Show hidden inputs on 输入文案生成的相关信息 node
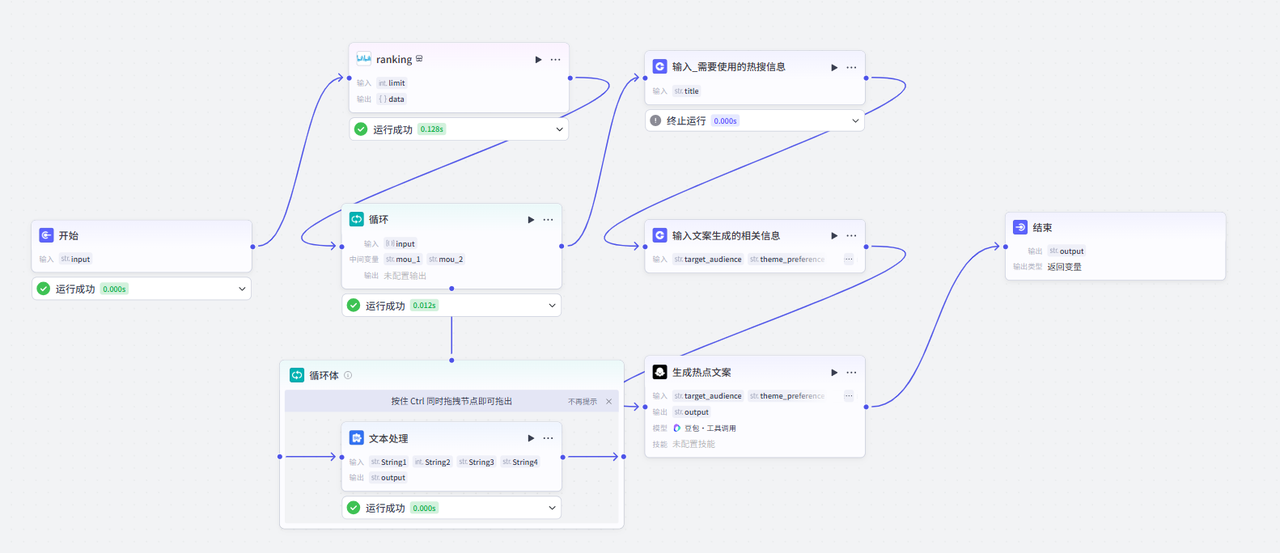Screen dimensions: 1280x553 [x=848, y=259]
